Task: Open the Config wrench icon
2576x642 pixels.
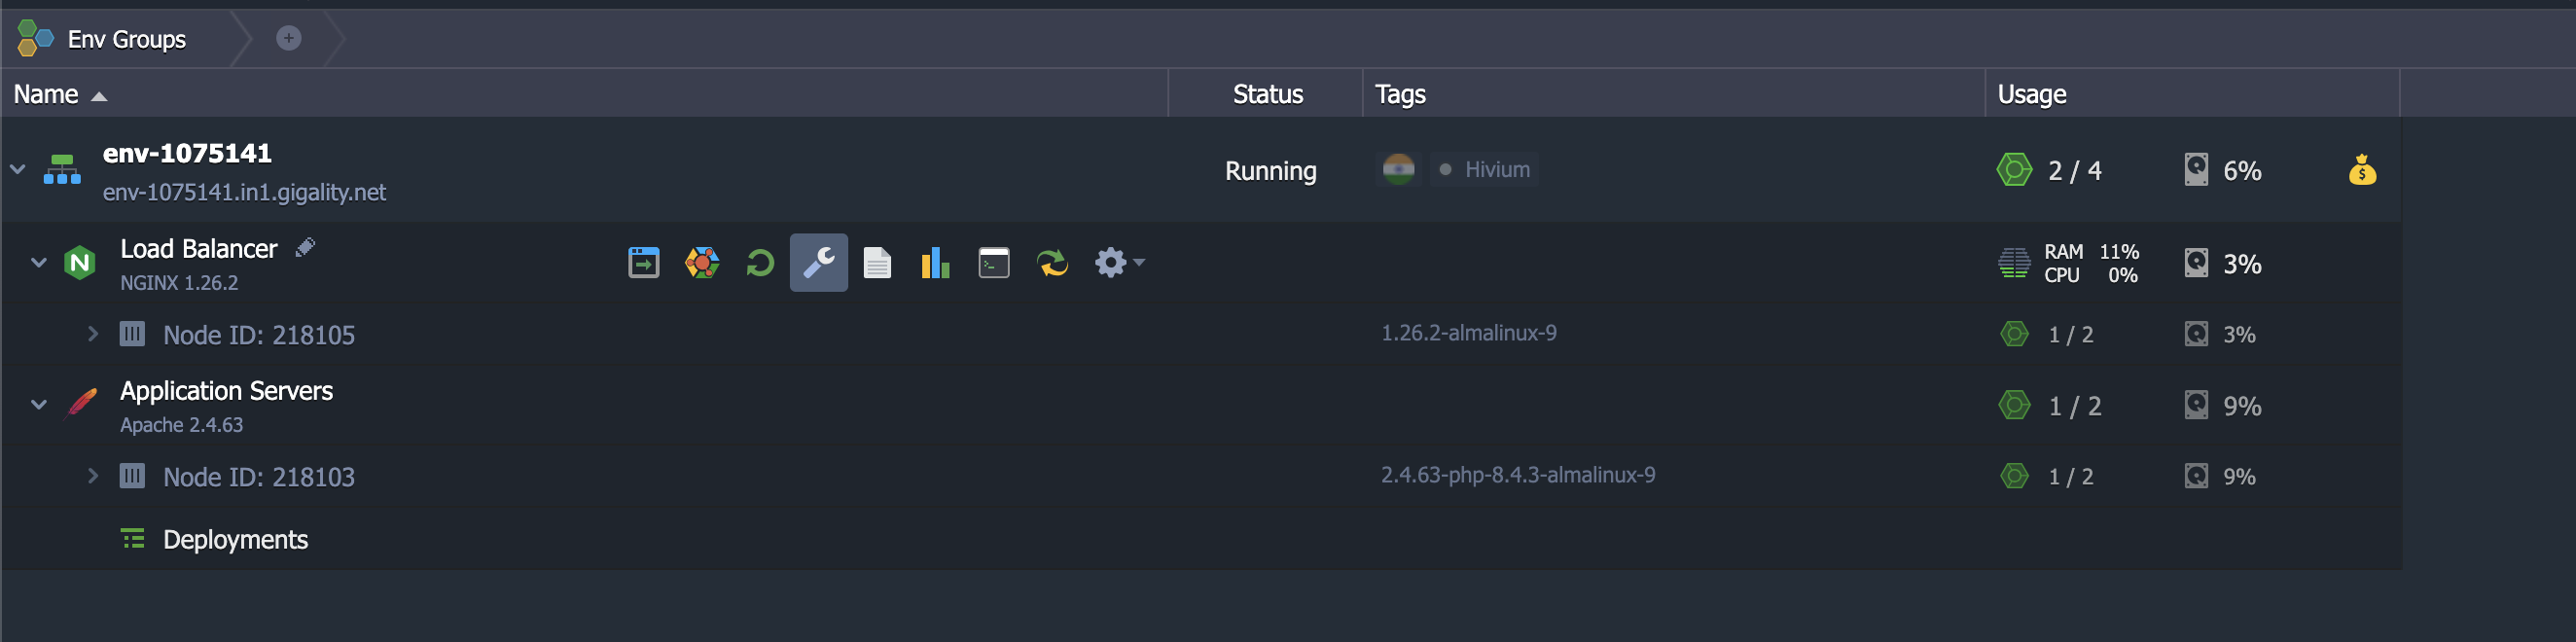Action: pyautogui.click(x=819, y=263)
